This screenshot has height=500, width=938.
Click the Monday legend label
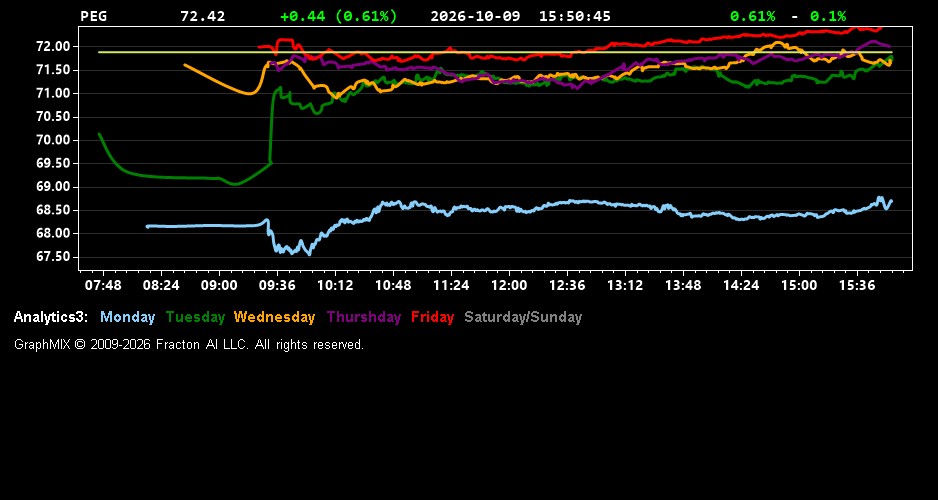pos(127,317)
